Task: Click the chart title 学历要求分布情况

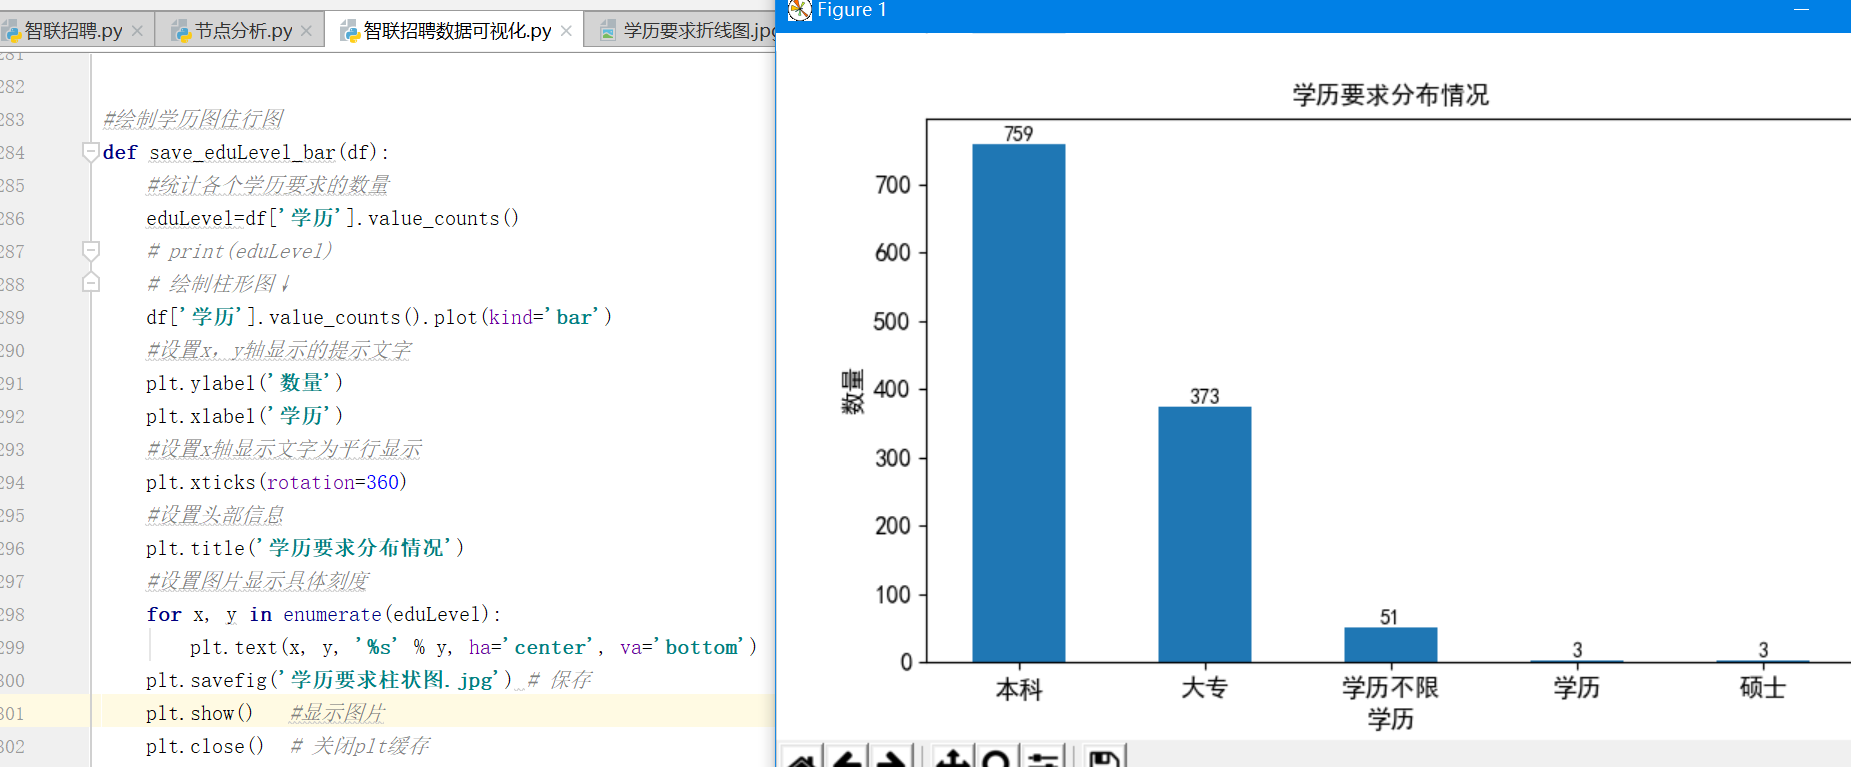Action: pos(1390,95)
